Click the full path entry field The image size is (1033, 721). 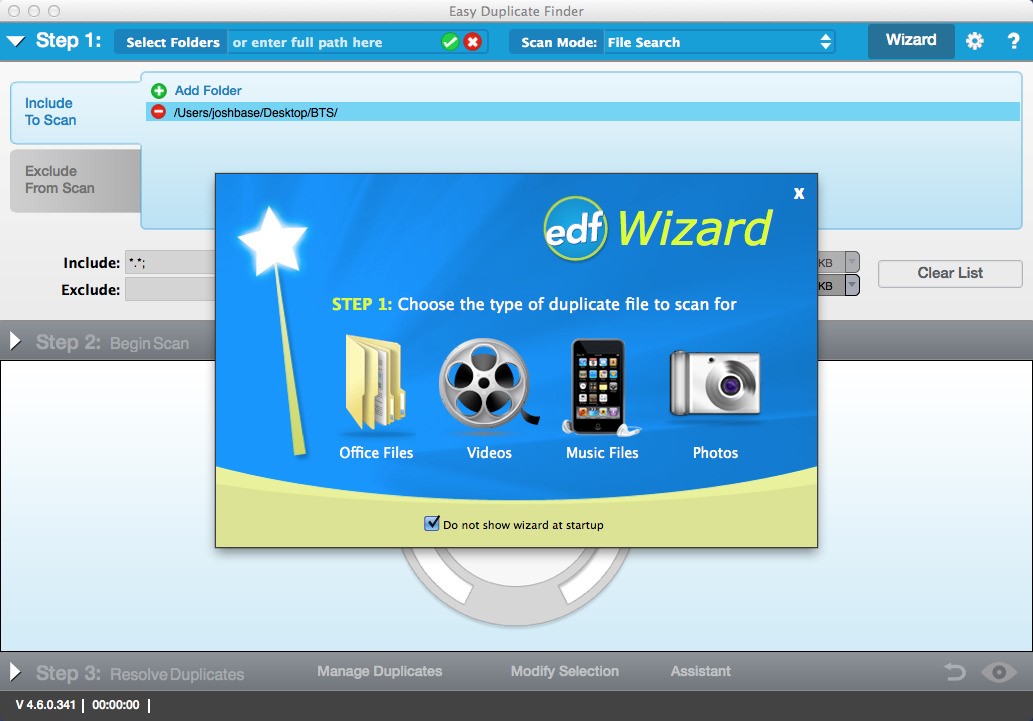333,42
